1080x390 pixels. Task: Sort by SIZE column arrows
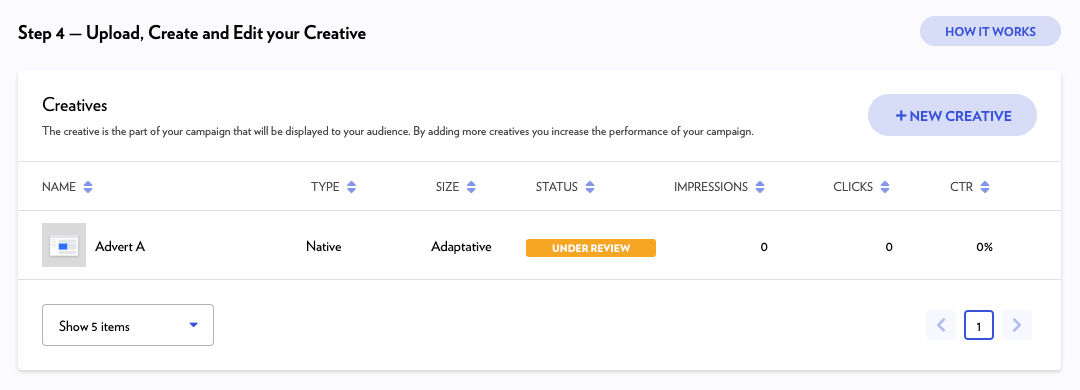(471, 187)
